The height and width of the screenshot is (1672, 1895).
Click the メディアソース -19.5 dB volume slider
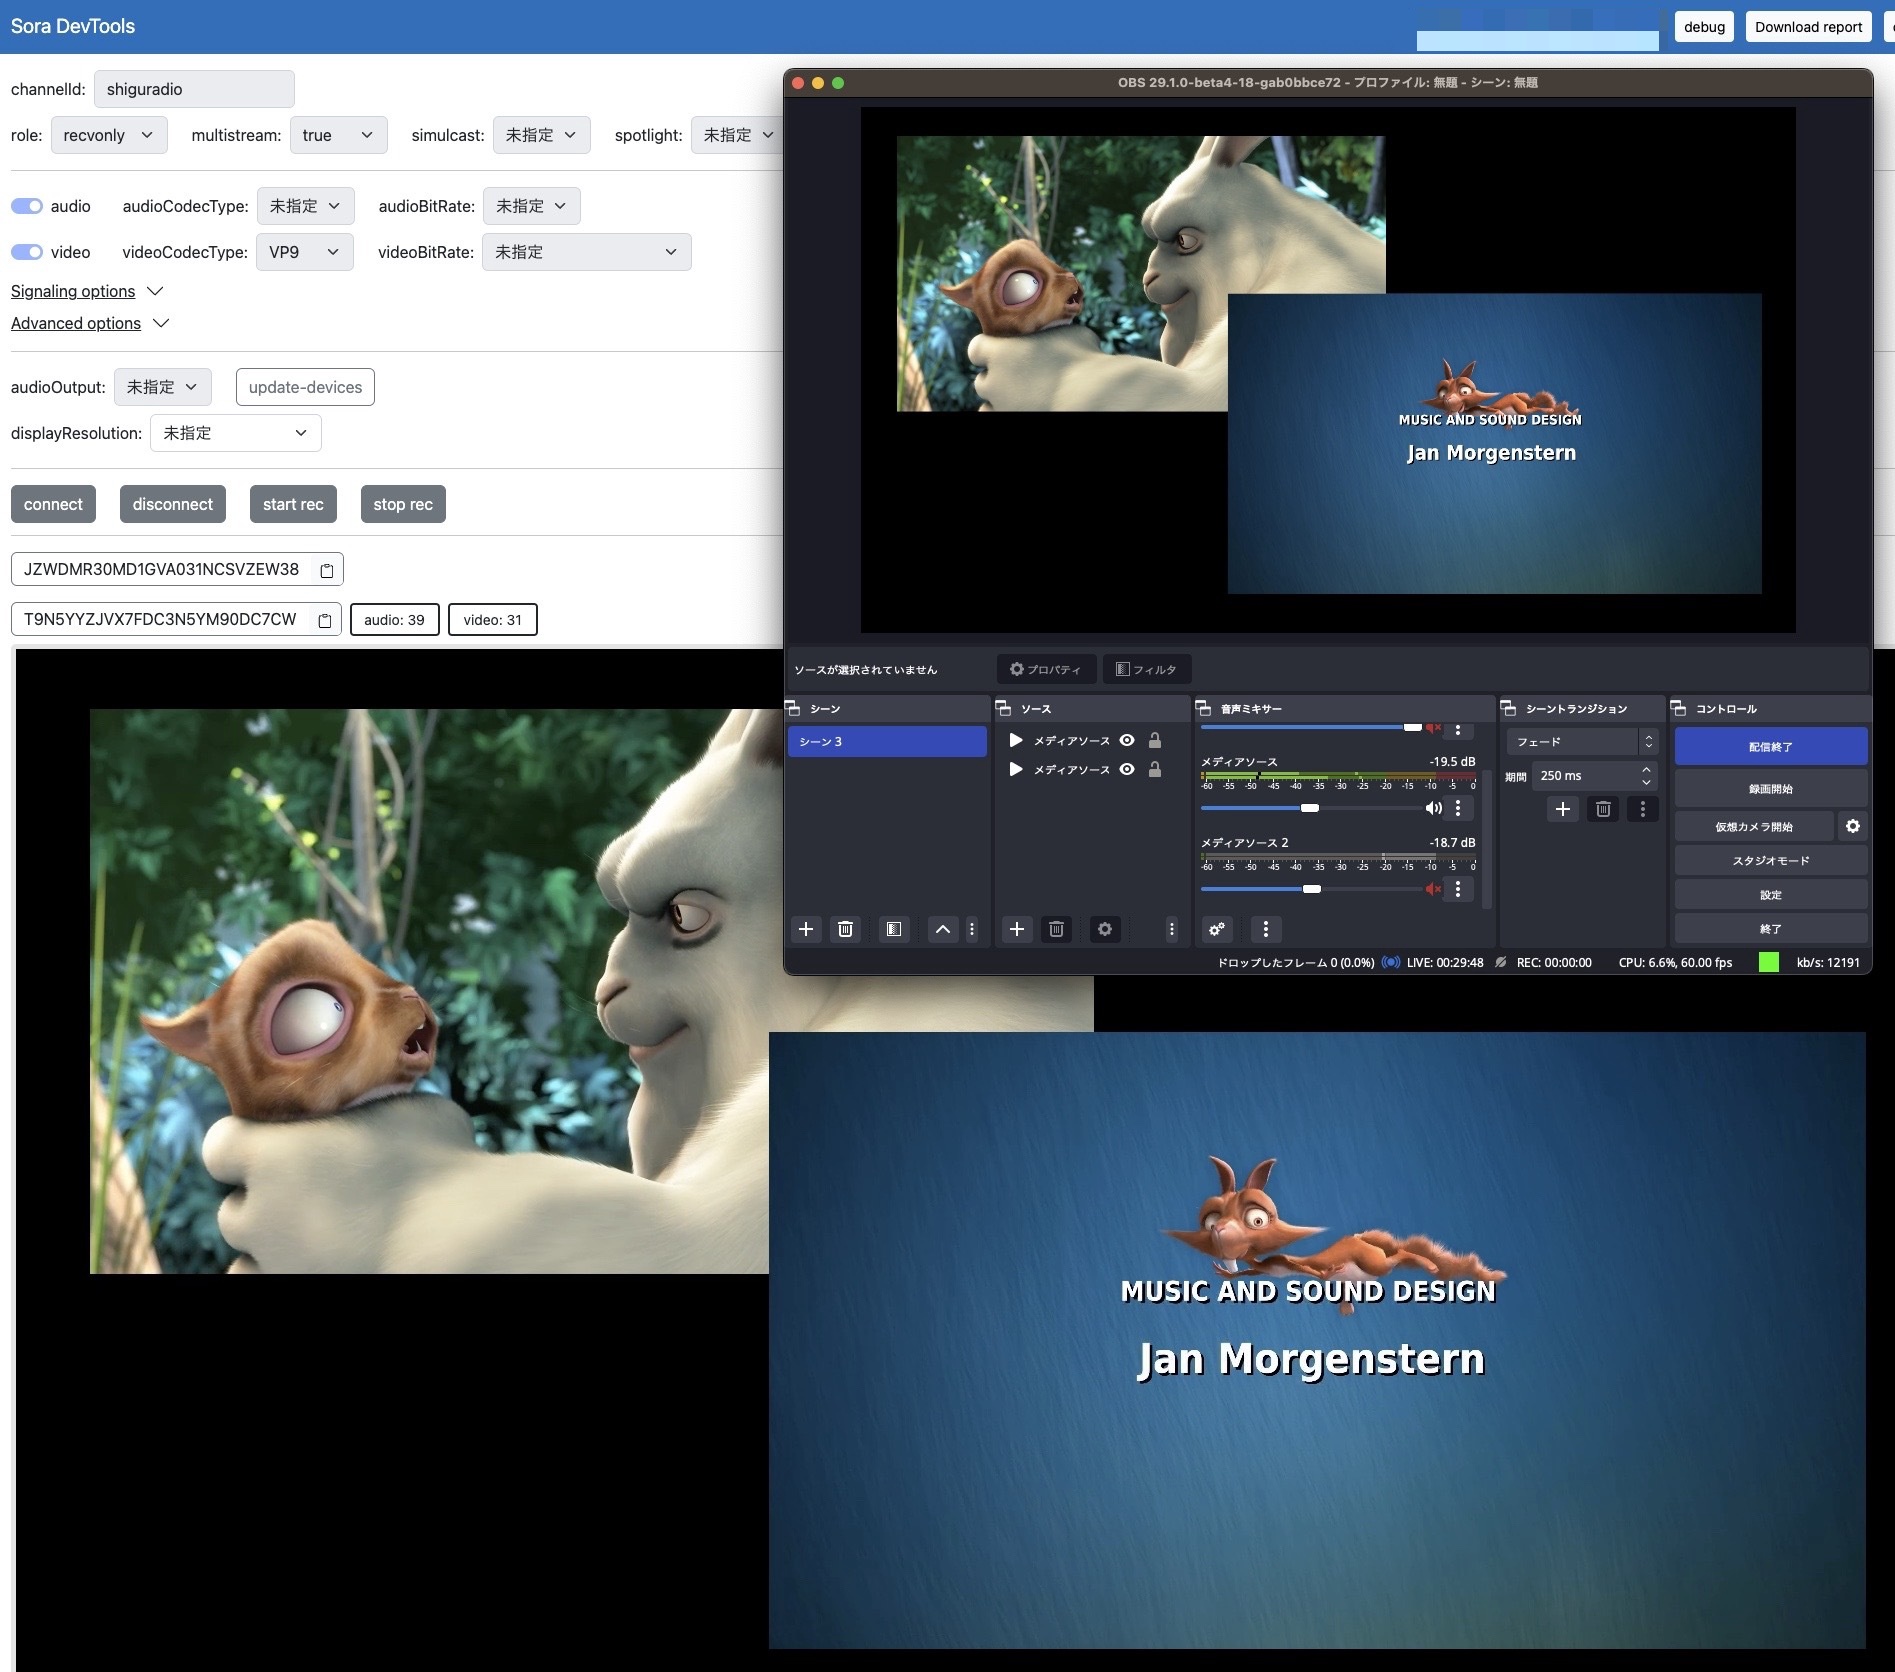(x=1310, y=808)
